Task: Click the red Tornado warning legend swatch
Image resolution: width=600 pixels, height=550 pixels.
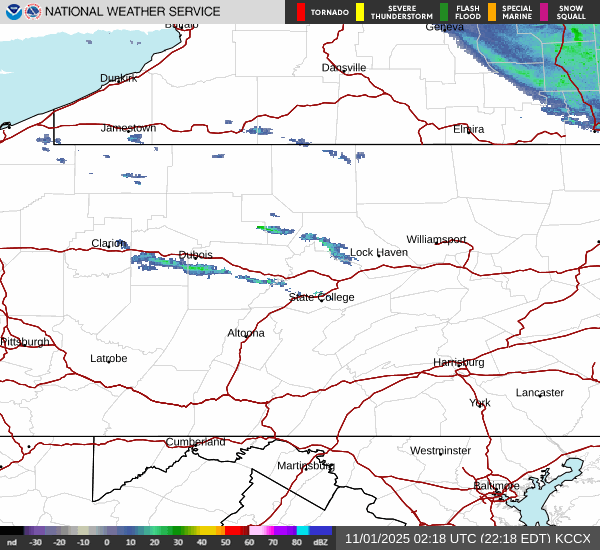Action: tap(301, 12)
